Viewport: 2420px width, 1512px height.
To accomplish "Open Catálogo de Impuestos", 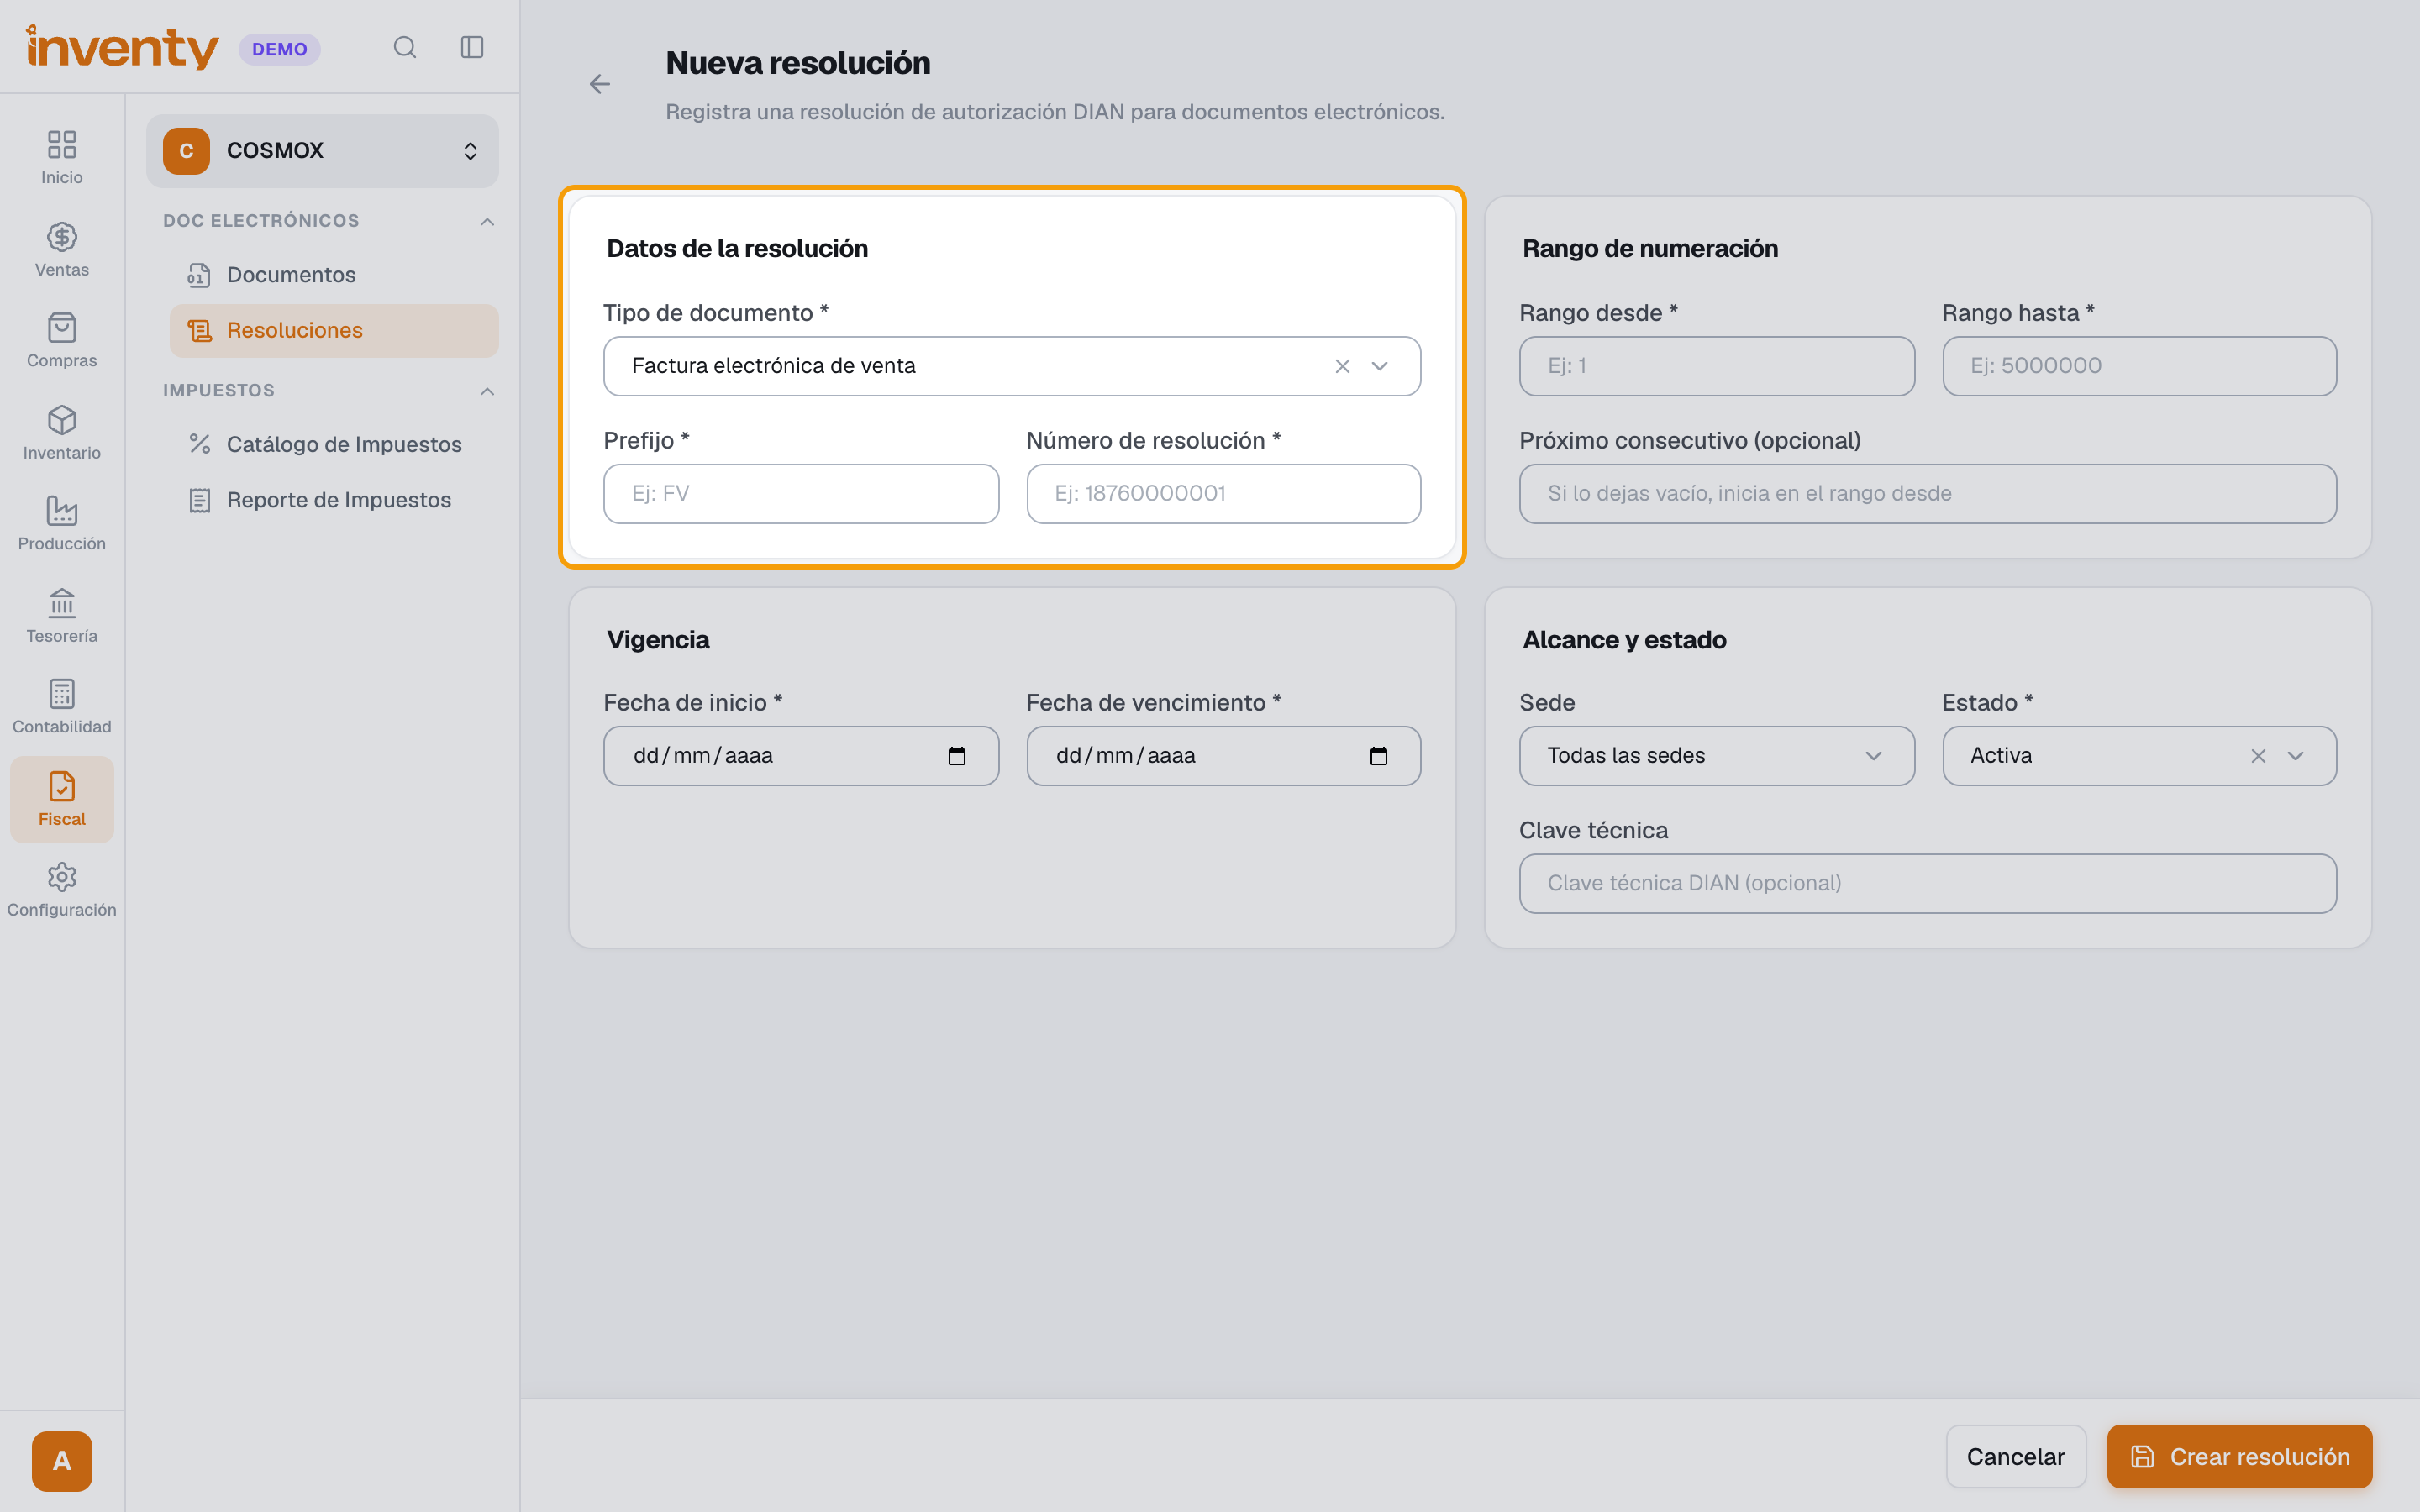I will tap(334, 445).
